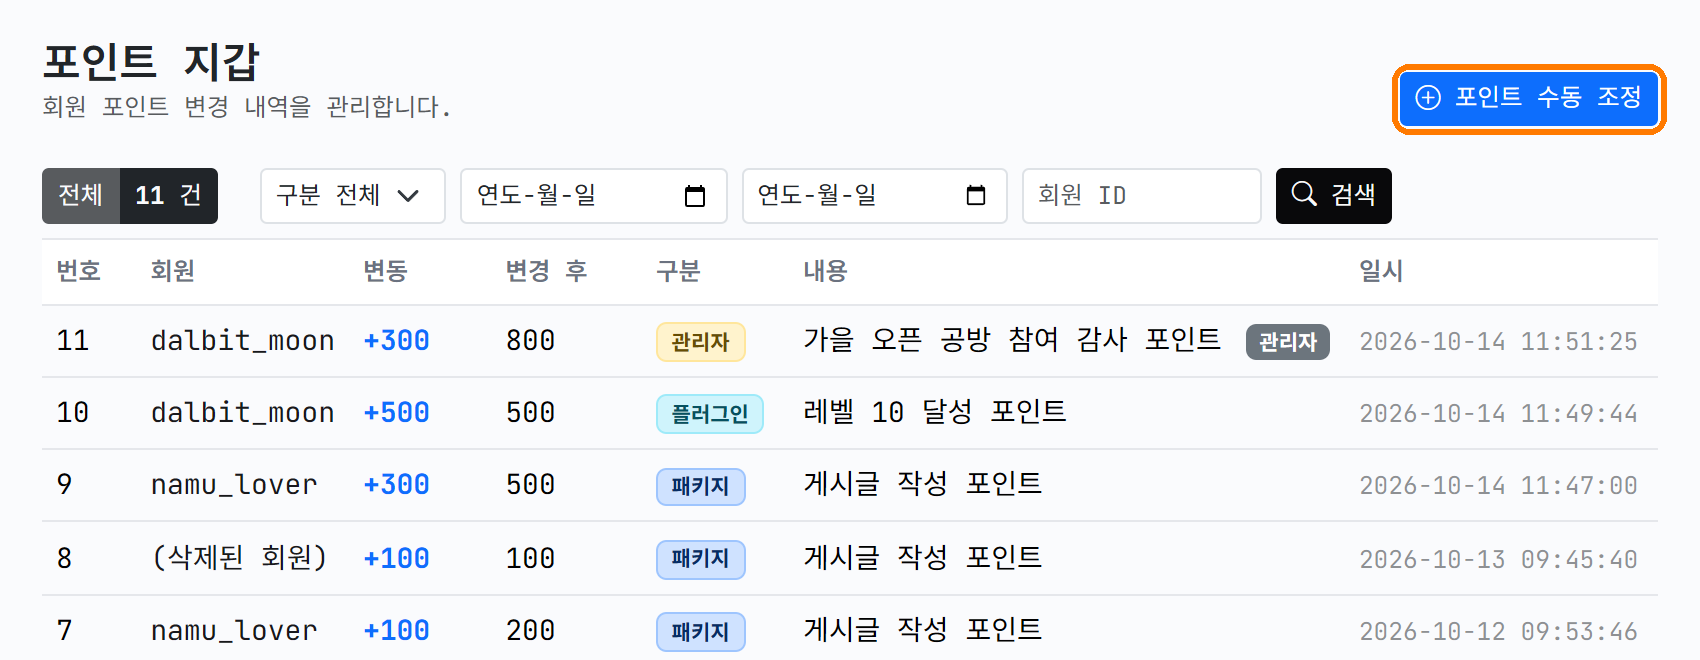This screenshot has width=1700, height=660.
Task: Click timestamp 2026-10-13 09:45:40
Action: tap(1498, 560)
